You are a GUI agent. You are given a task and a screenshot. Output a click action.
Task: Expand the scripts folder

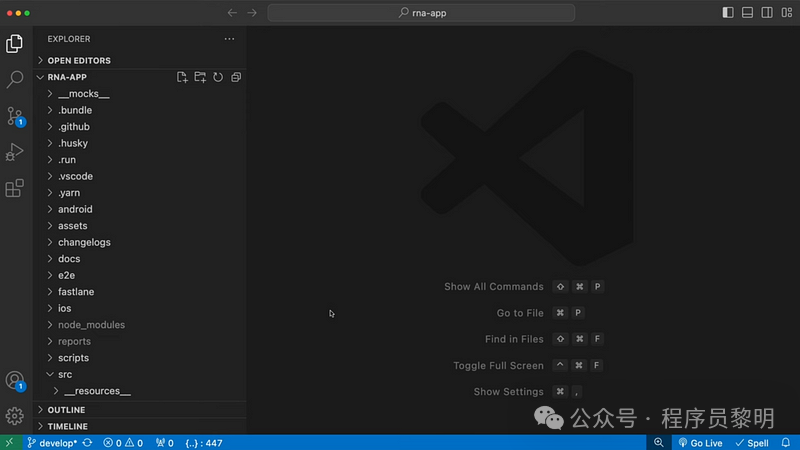click(140, 358)
